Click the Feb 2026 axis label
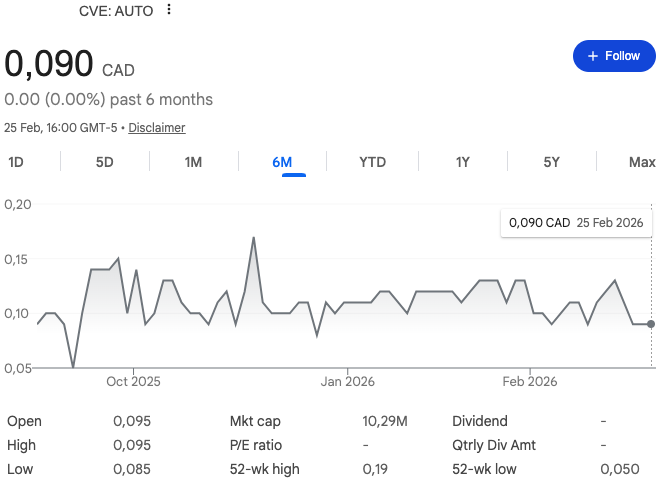The image size is (659, 482). coord(529,381)
